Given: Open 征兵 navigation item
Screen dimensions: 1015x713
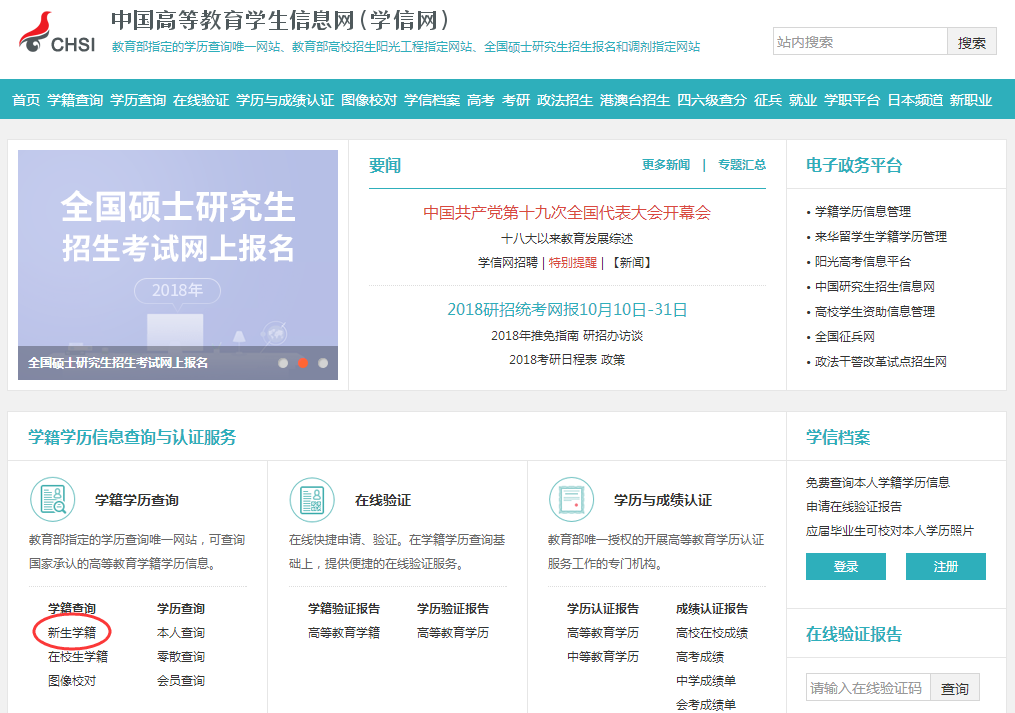Looking at the screenshot, I should click(768, 100).
